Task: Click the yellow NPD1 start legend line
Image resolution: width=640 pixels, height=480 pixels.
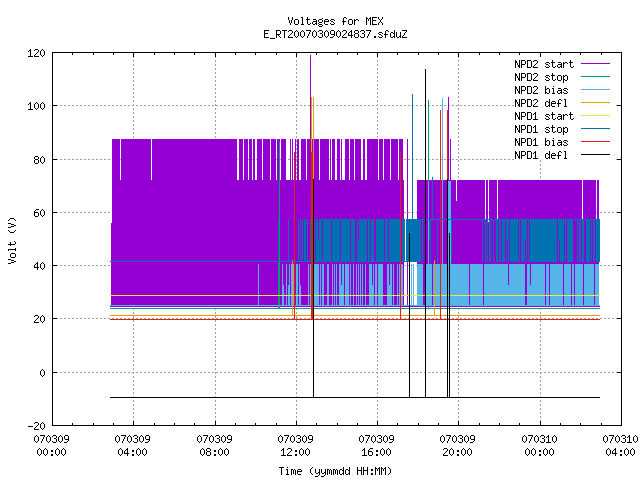Action: click(595, 116)
